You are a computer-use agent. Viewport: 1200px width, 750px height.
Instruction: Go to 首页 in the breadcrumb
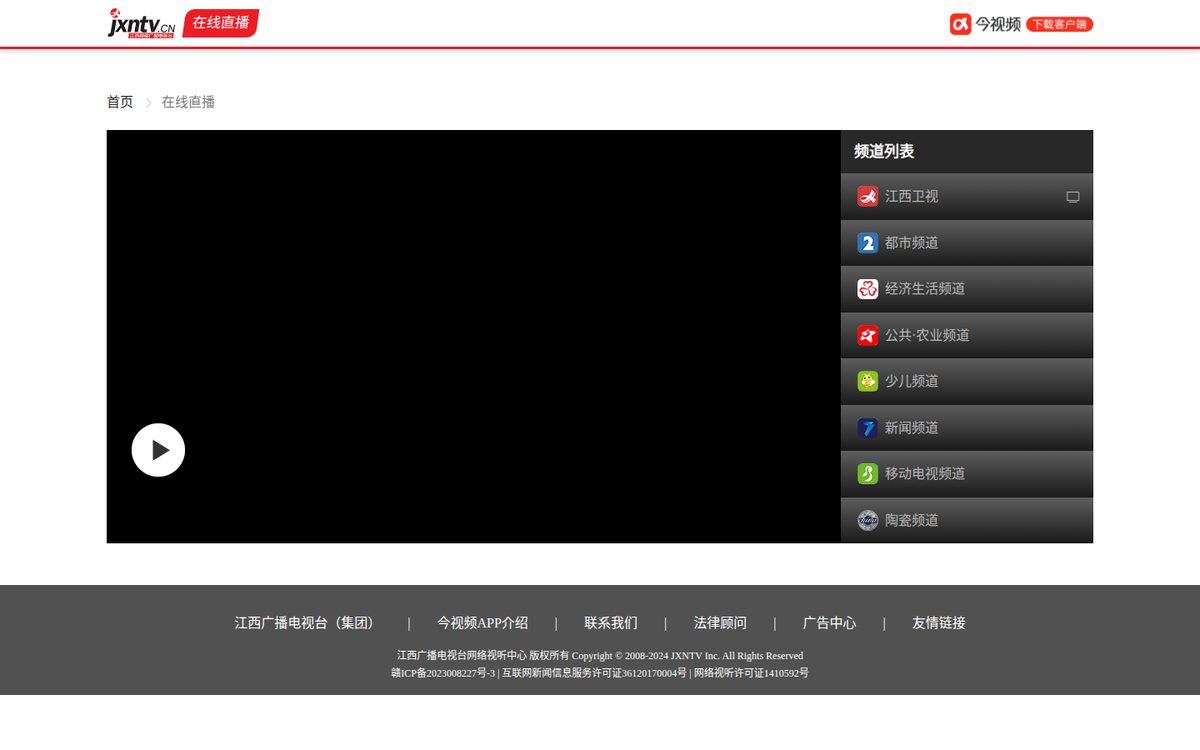tap(120, 102)
